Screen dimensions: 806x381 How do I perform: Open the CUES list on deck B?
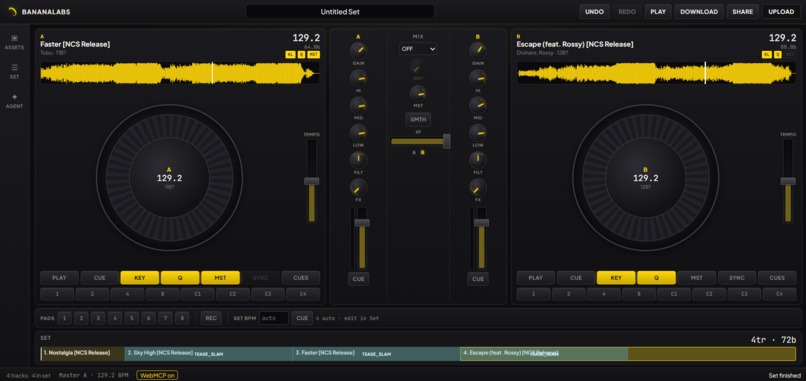point(777,278)
